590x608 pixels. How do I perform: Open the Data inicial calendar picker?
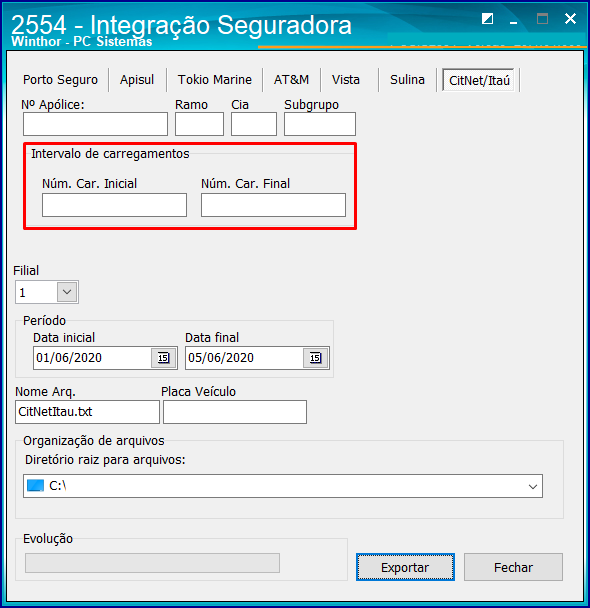164,358
